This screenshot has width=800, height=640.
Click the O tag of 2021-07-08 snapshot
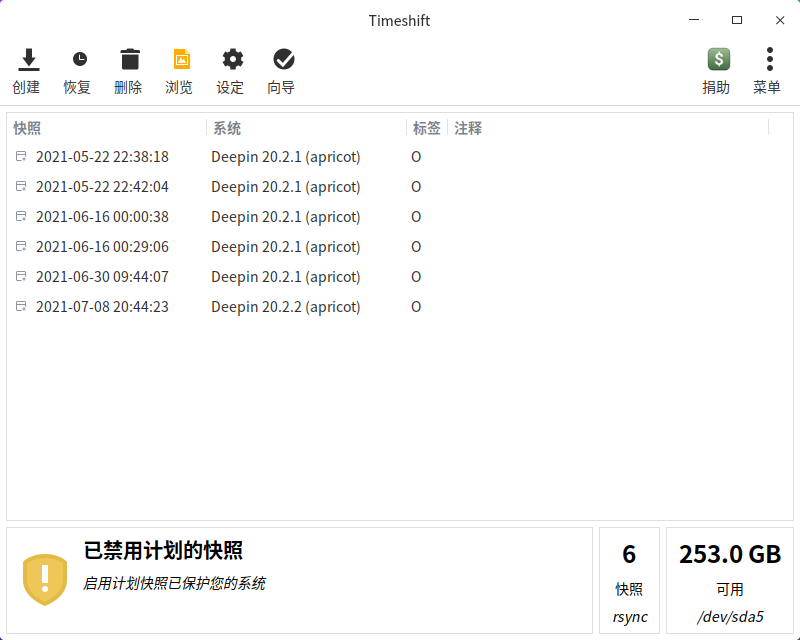click(416, 307)
